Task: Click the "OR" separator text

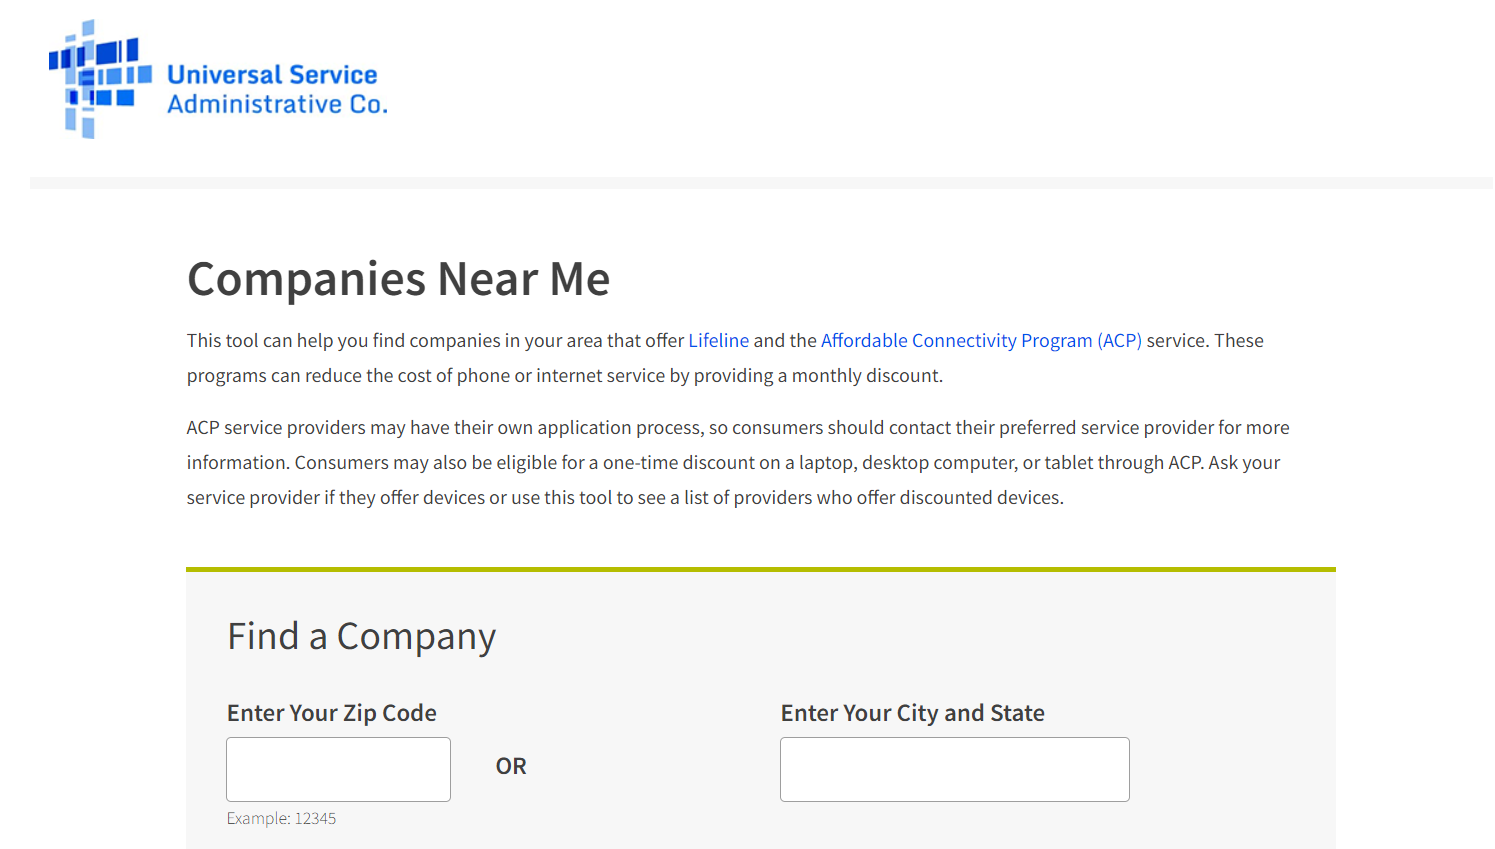Action: (x=511, y=766)
